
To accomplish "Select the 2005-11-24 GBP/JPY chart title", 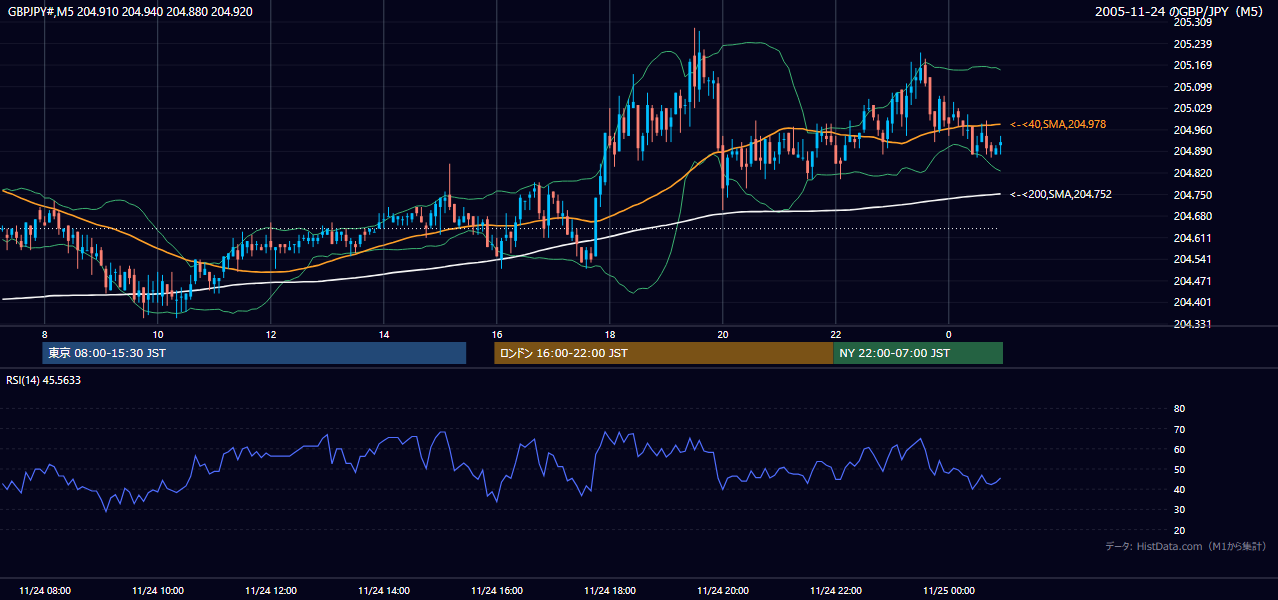I will tap(1180, 11).
